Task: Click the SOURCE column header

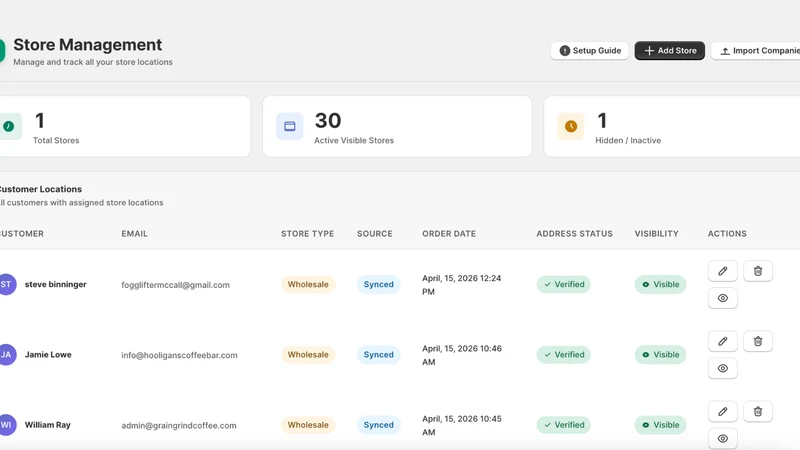Action: (x=374, y=234)
